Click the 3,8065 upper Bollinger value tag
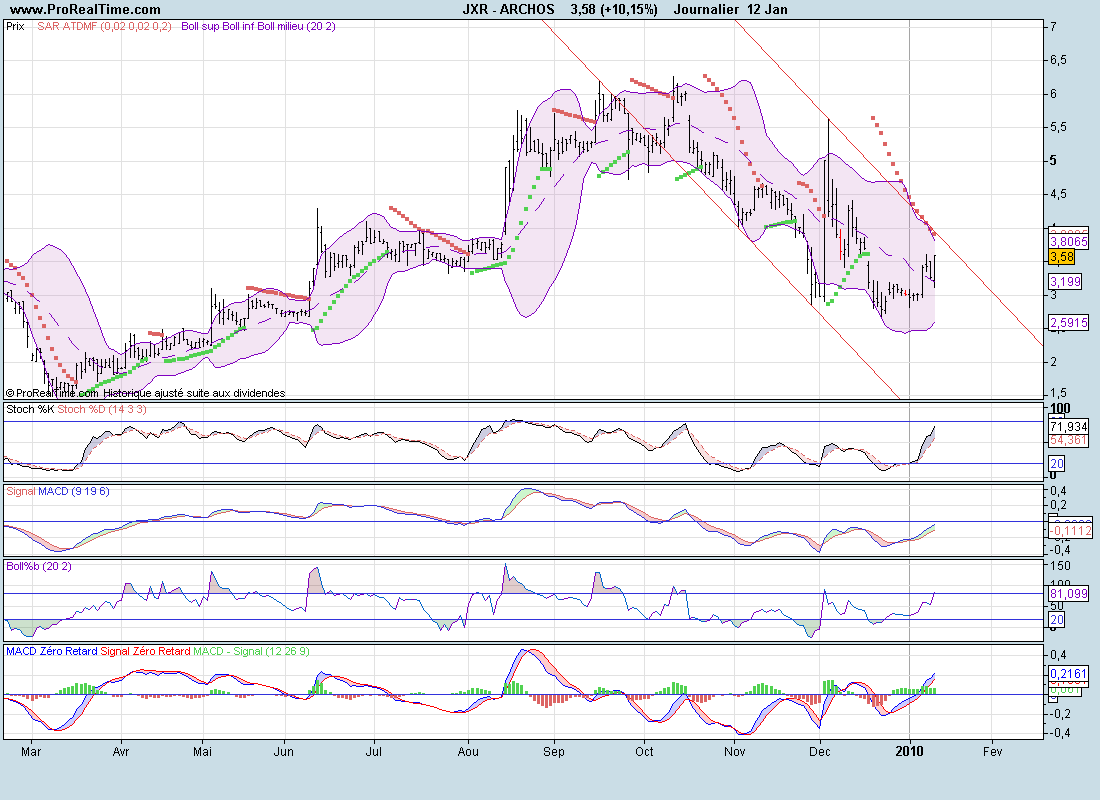1100x800 pixels. [1068, 241]
